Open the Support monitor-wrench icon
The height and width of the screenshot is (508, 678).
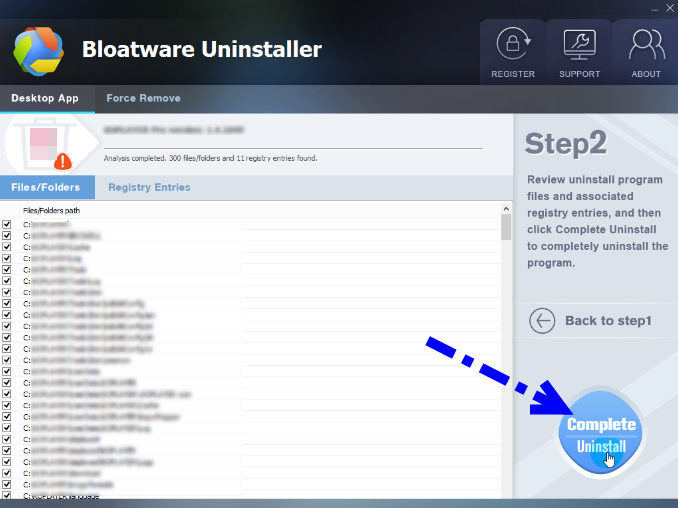[579, 45]
